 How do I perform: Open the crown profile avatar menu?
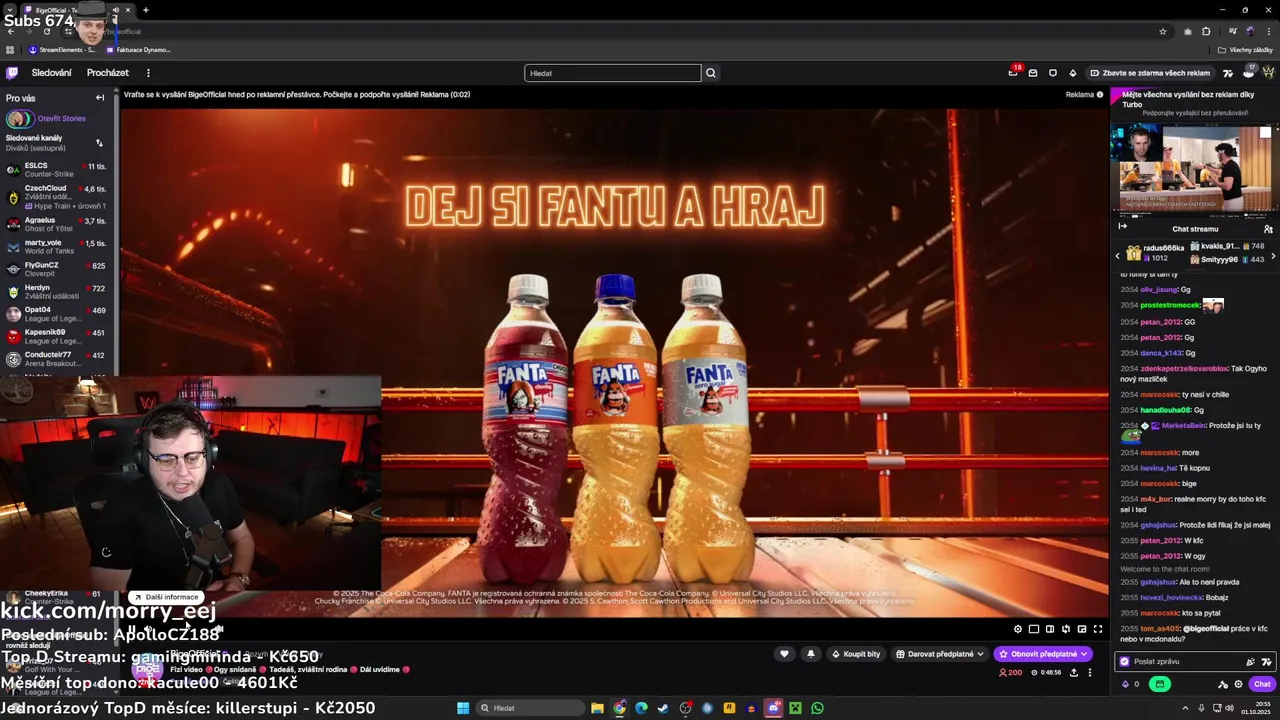click(1268, 73)
